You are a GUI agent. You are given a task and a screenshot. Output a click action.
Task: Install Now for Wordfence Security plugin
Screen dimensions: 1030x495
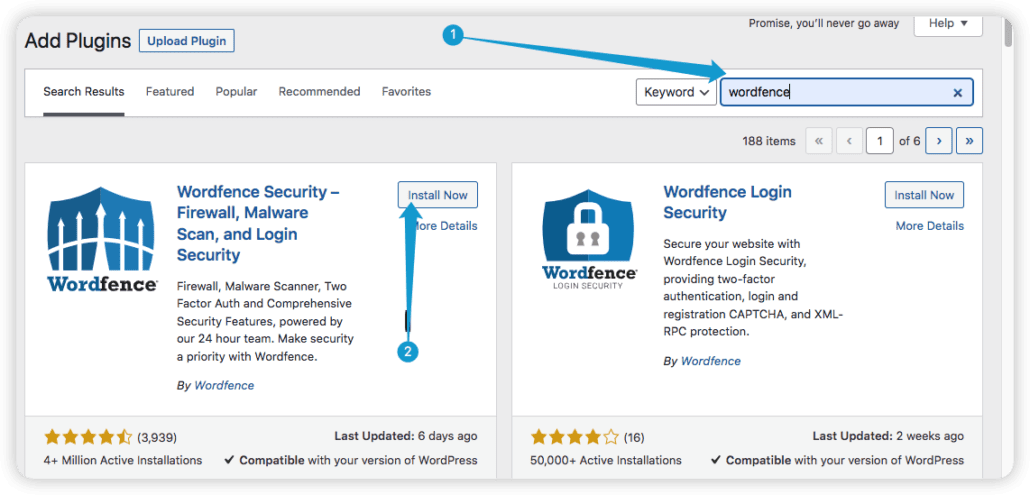[x=437, y=195]
